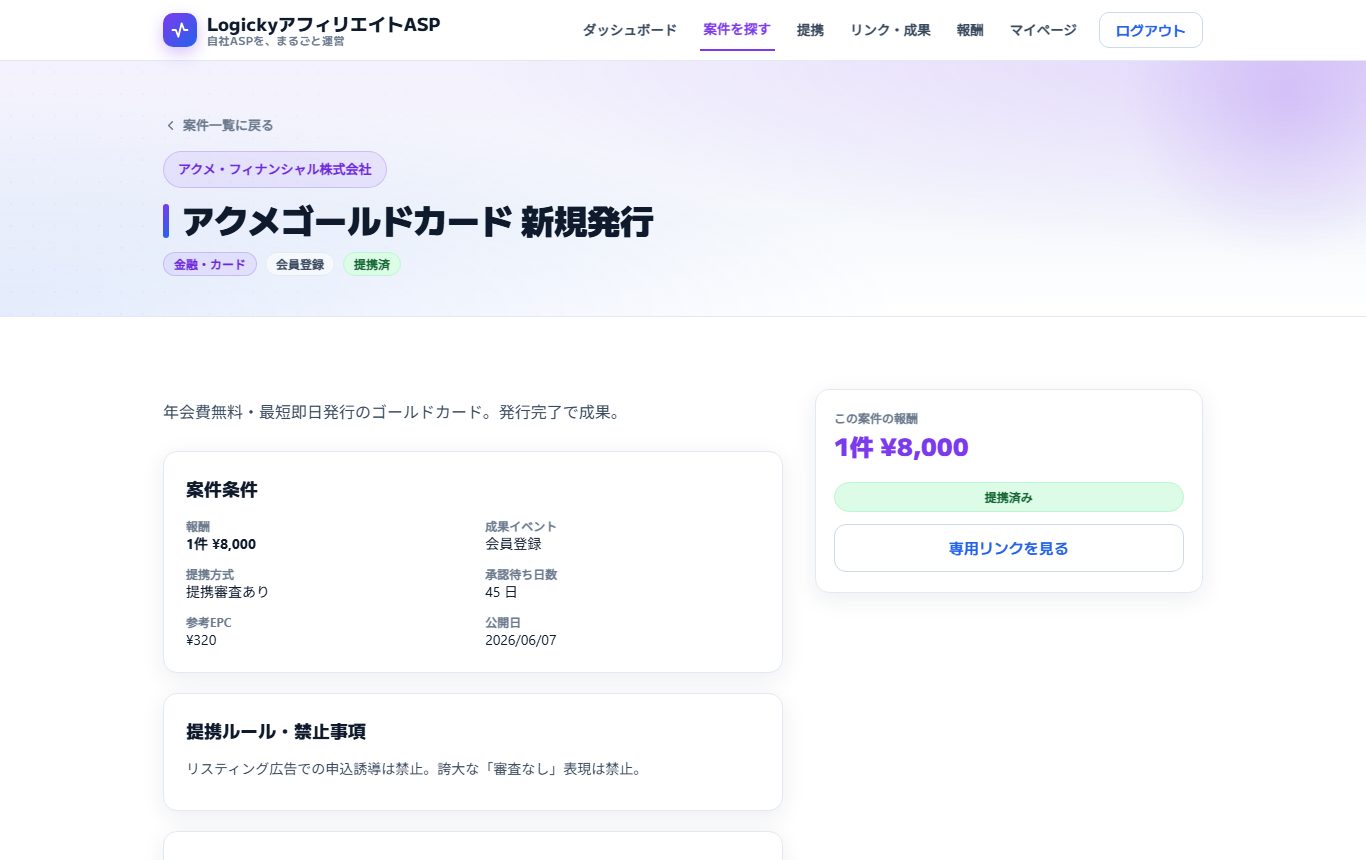Click the Logicky pulse logo icon
The image size is (1366, 860).
[x=180, y=30]
